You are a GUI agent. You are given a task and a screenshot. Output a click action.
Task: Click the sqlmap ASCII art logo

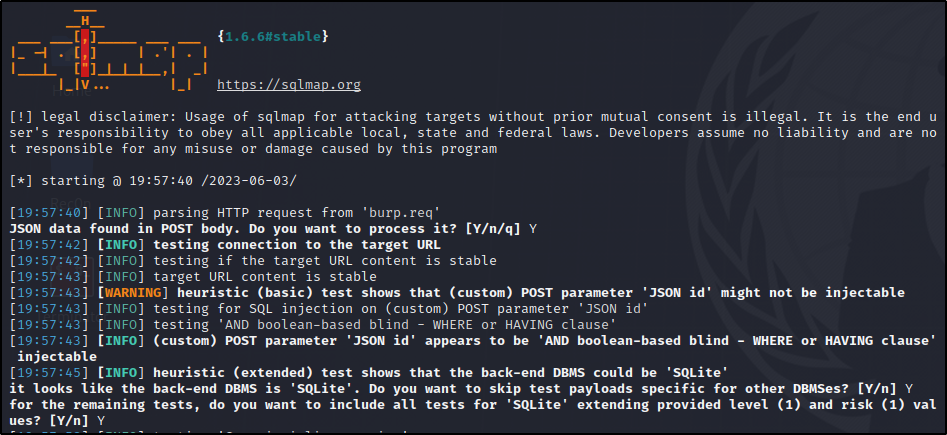pyautogui.click(x=111, y=51)
